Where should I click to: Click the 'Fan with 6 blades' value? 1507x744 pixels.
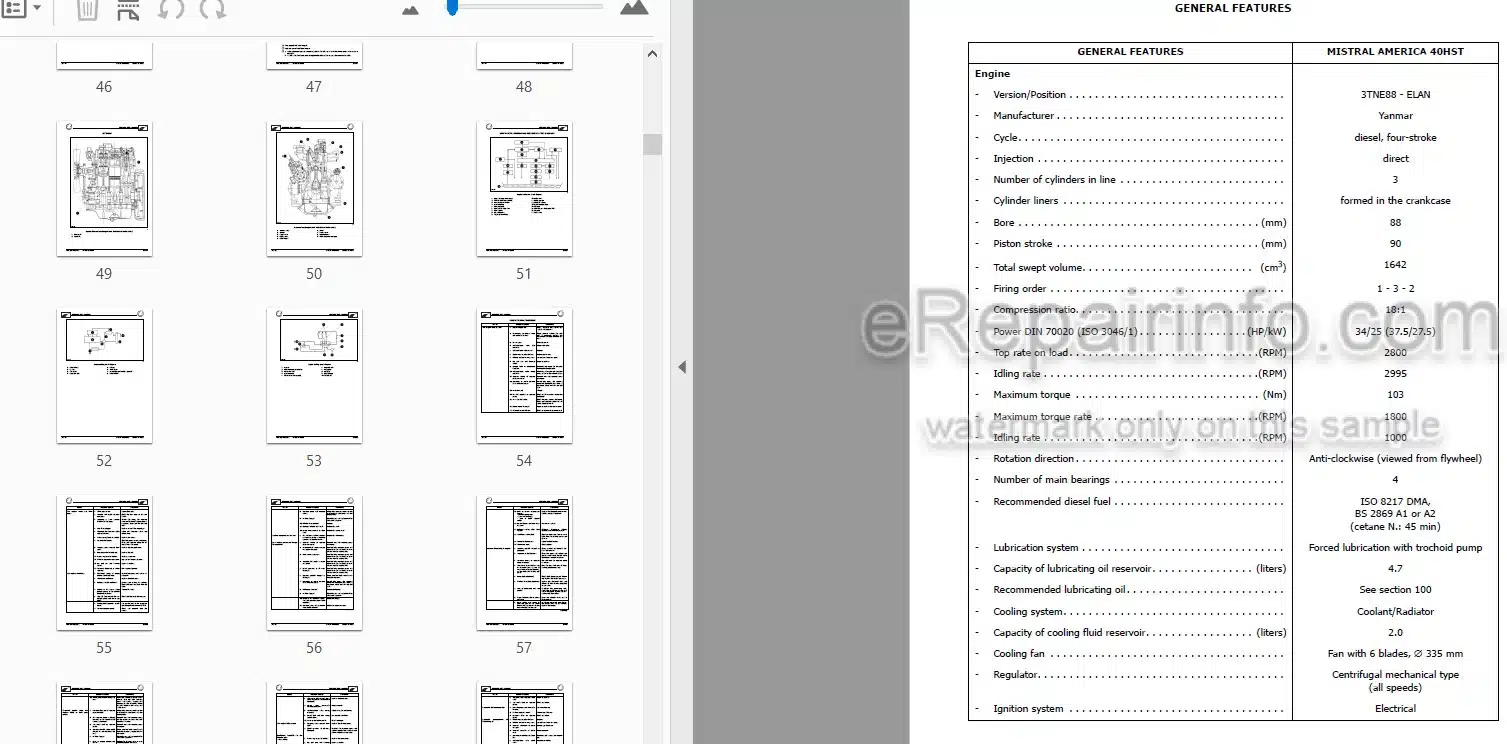1395,654
